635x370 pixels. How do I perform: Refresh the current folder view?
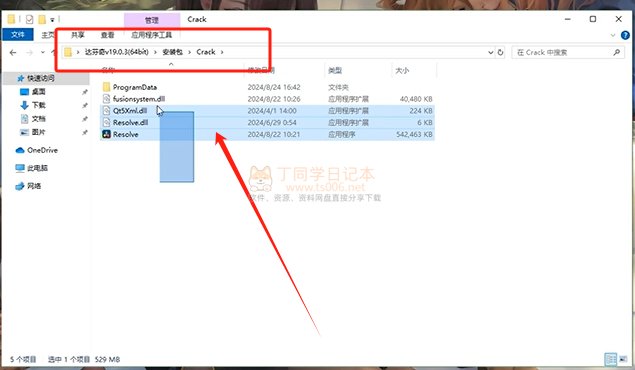pyautogui.click(x=500, y=52)
